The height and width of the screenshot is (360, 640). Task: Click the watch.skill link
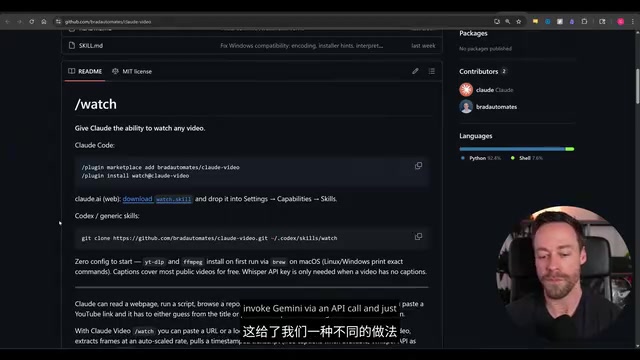[173, 199]
